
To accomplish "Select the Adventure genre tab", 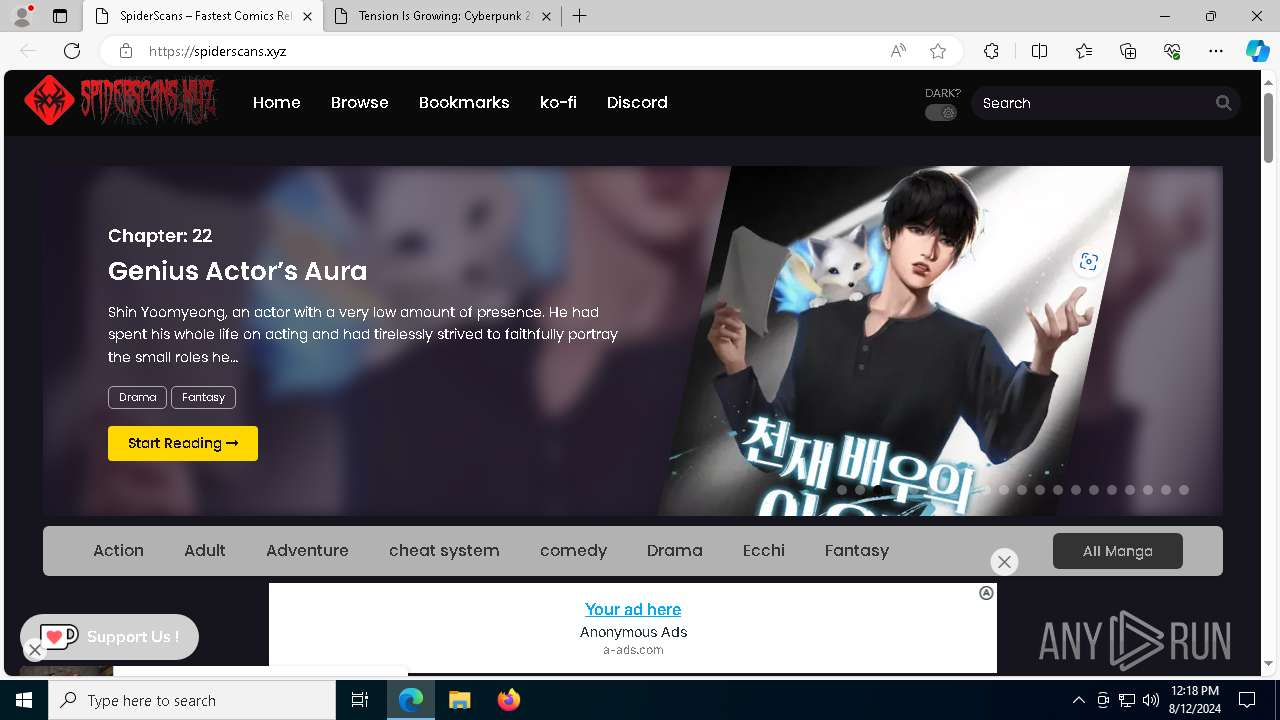I will pos(307,551).
